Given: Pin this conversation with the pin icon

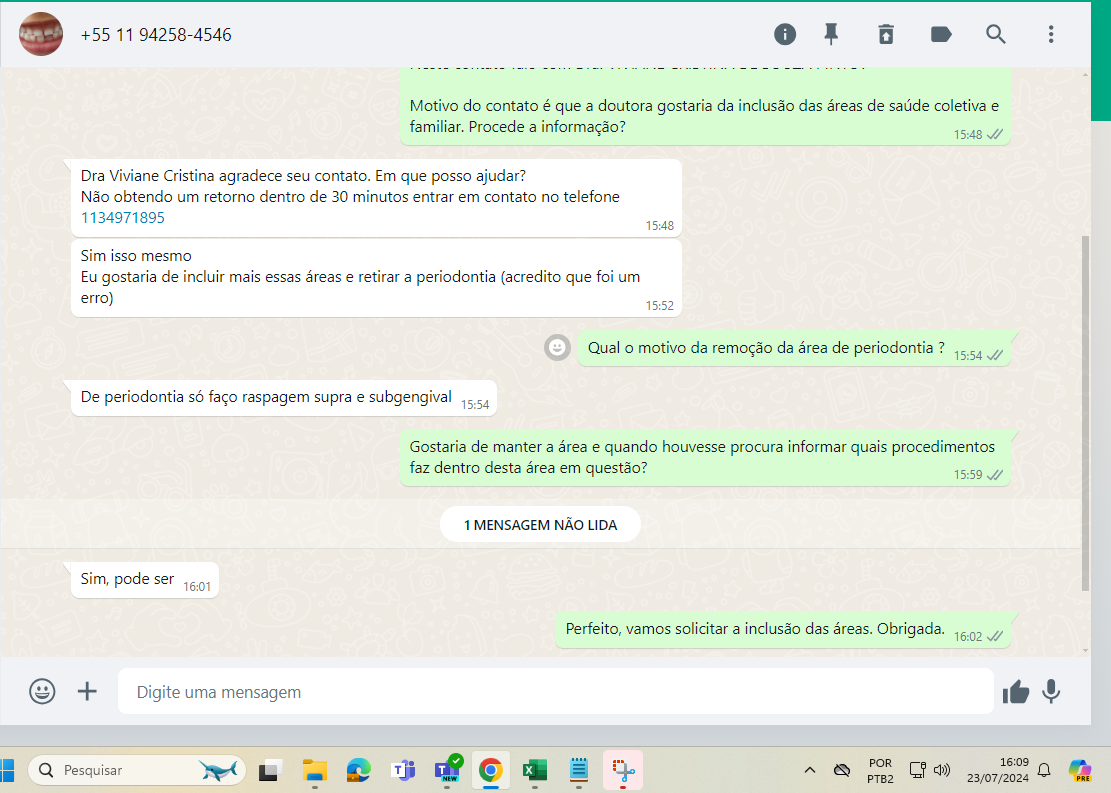Looking at the screenshot, I should click(x=831, y=34).
